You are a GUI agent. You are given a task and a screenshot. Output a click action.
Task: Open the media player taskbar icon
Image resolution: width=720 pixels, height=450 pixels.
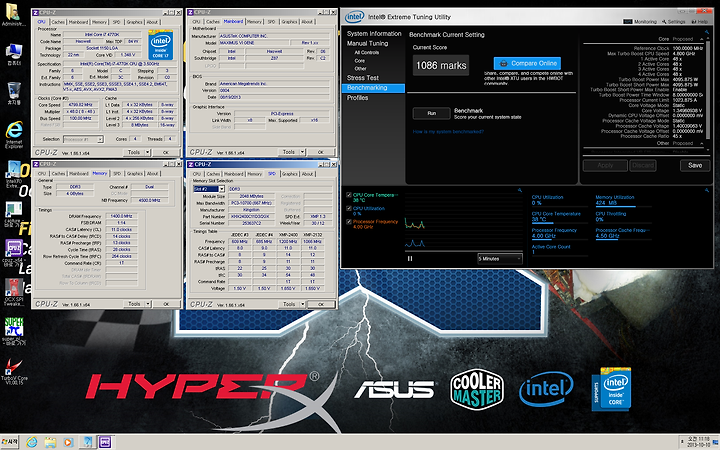(x=68, y=442)
